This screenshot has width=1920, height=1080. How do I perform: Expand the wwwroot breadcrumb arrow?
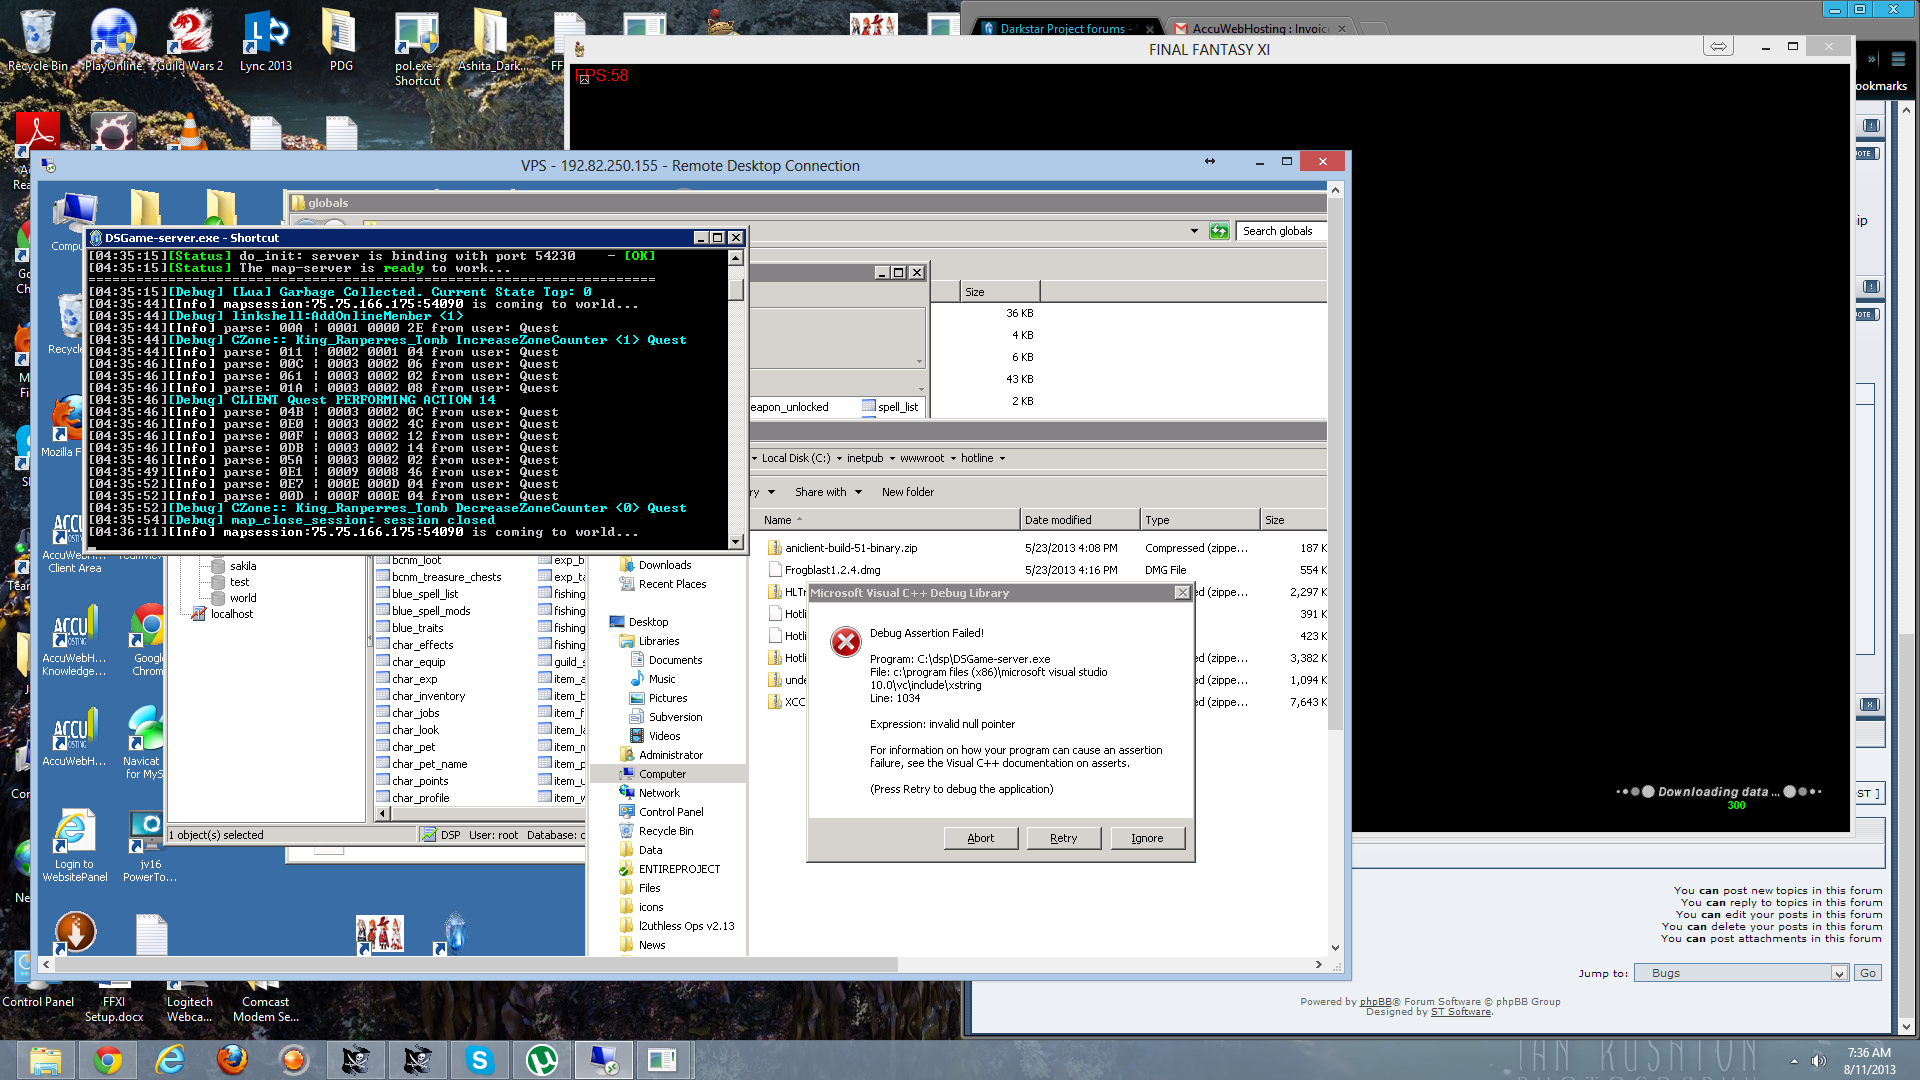pos(953,458)
